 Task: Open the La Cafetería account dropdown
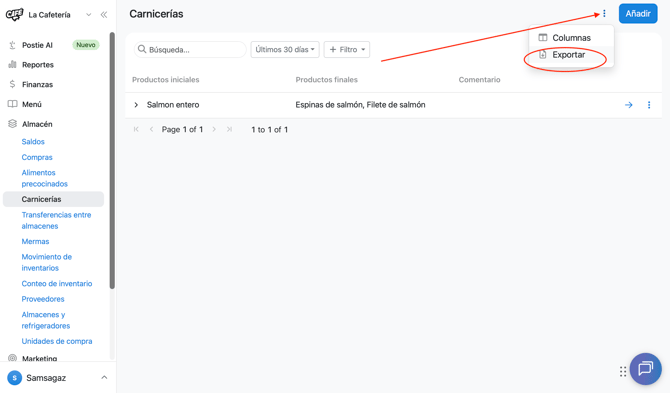[88, 15]
